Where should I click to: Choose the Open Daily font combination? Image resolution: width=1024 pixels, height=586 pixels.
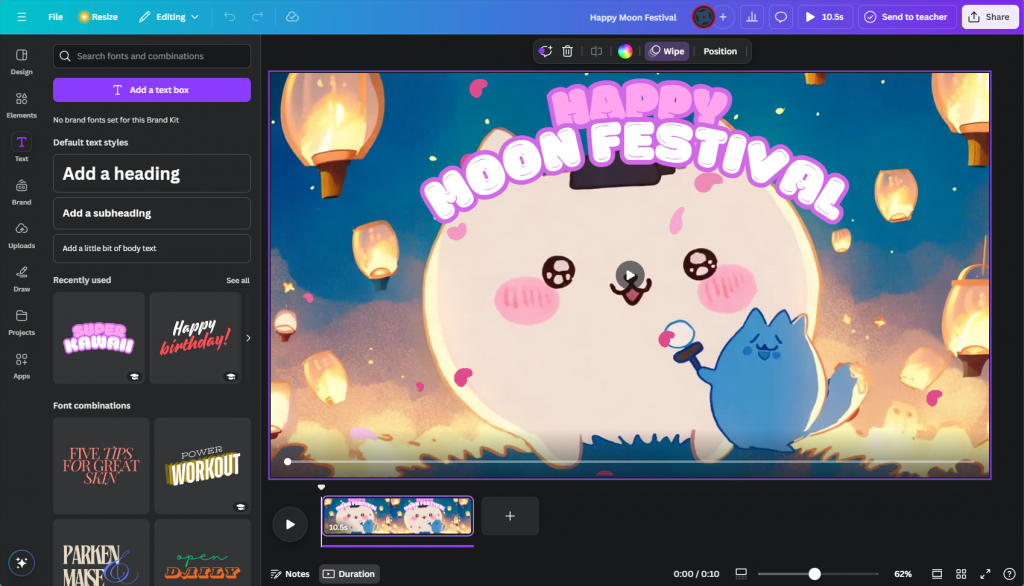tap(202, 553)
